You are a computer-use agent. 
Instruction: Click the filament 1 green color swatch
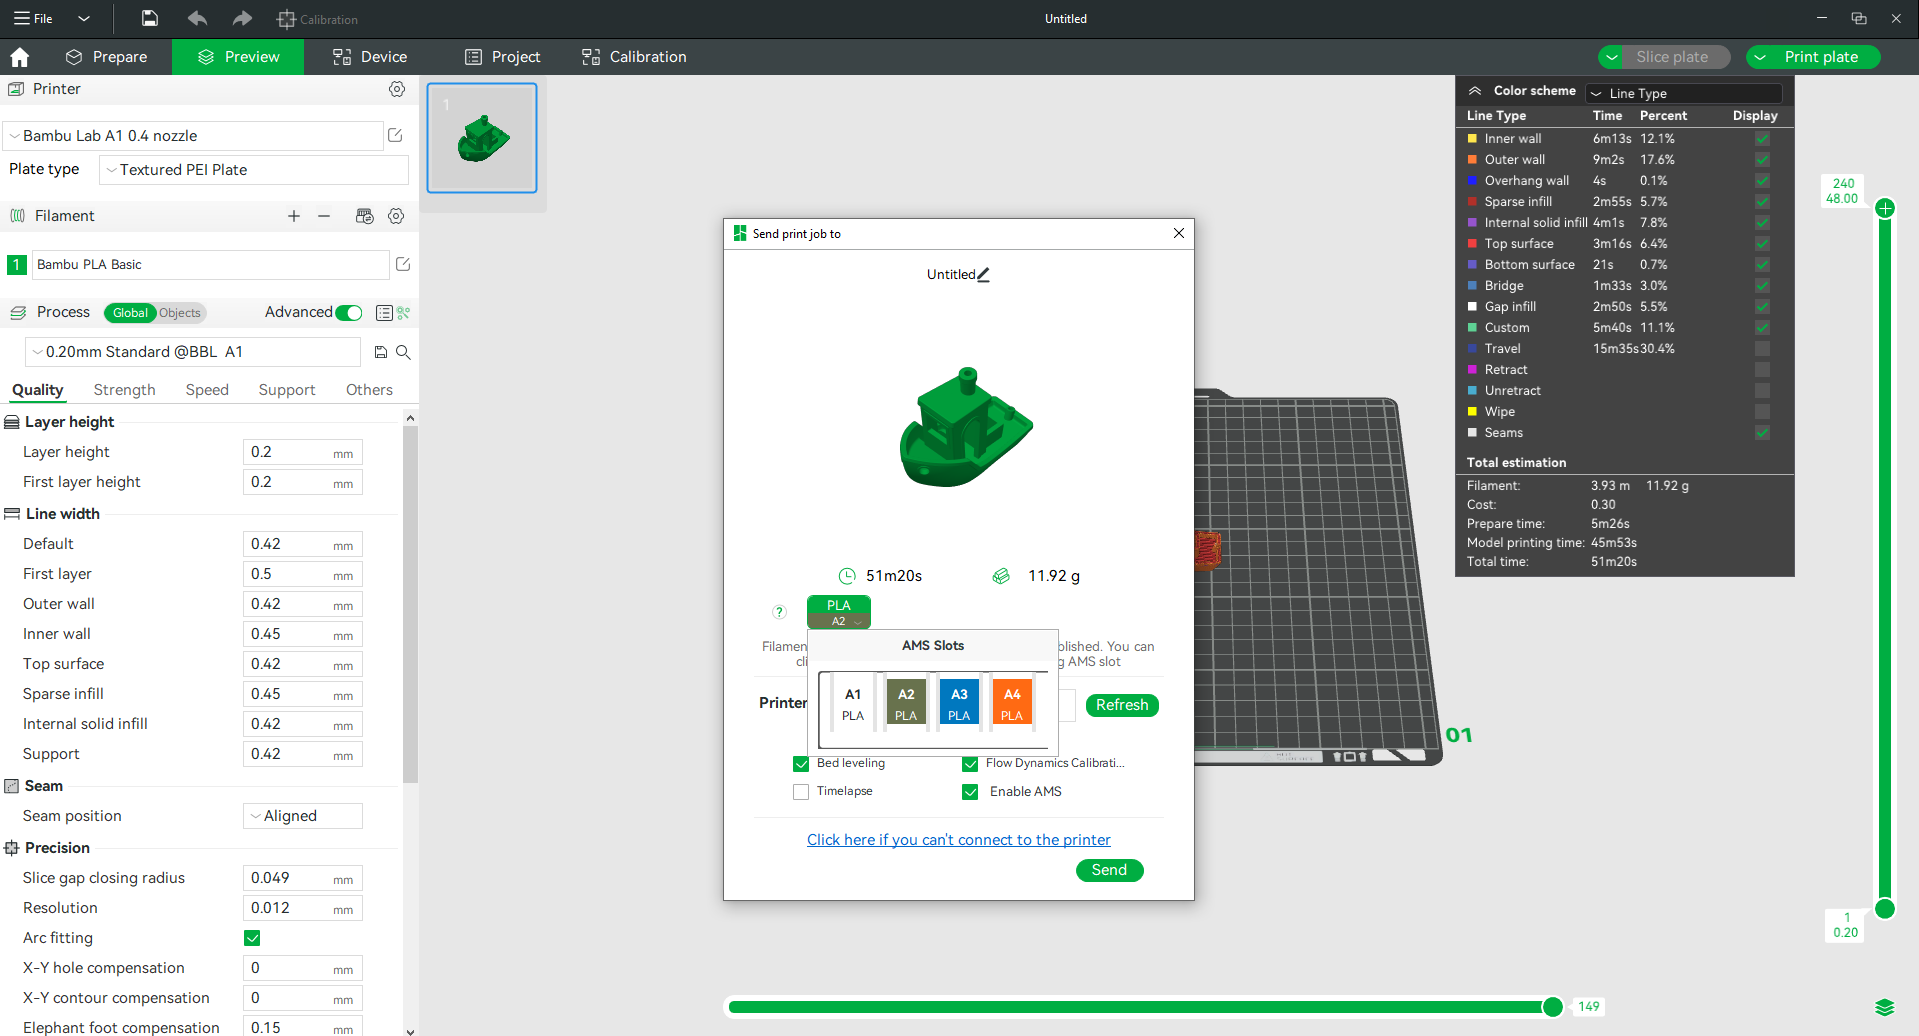click(16, 265)
